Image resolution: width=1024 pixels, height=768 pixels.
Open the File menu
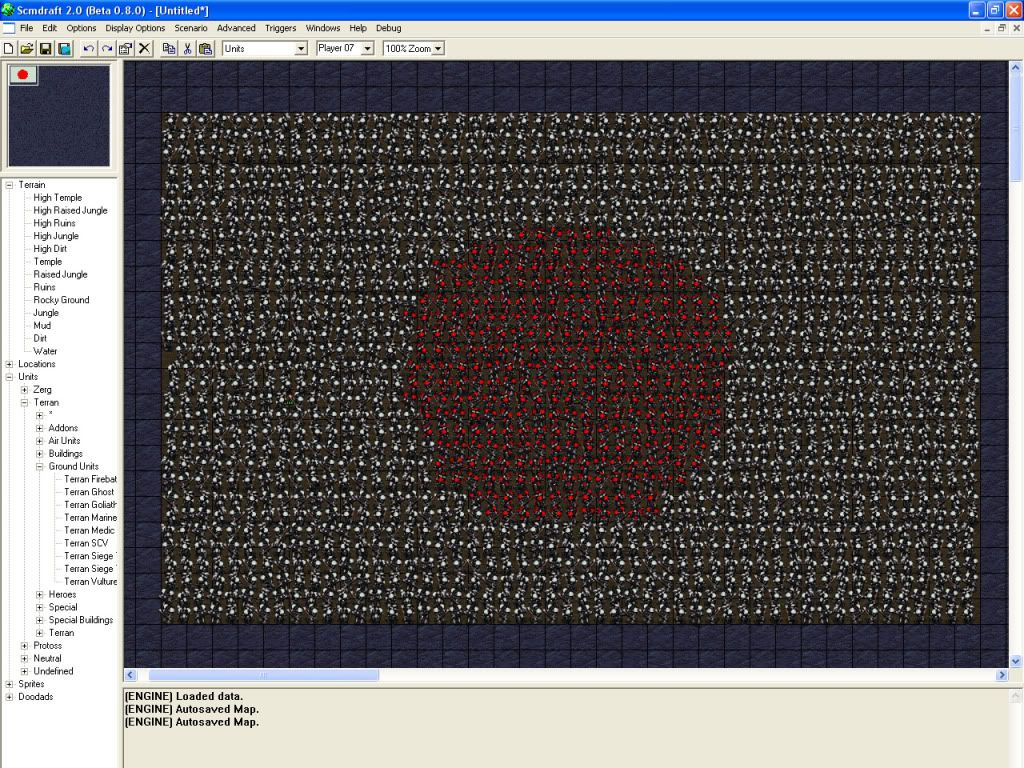27,28
